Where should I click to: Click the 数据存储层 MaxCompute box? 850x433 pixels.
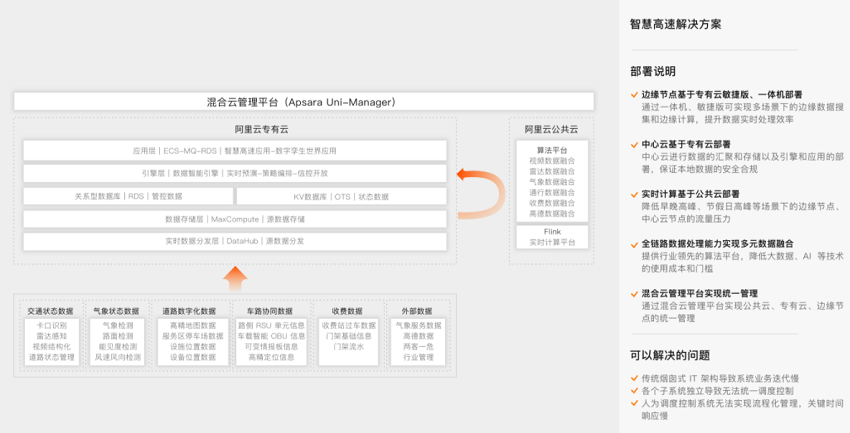click(235, 219)
